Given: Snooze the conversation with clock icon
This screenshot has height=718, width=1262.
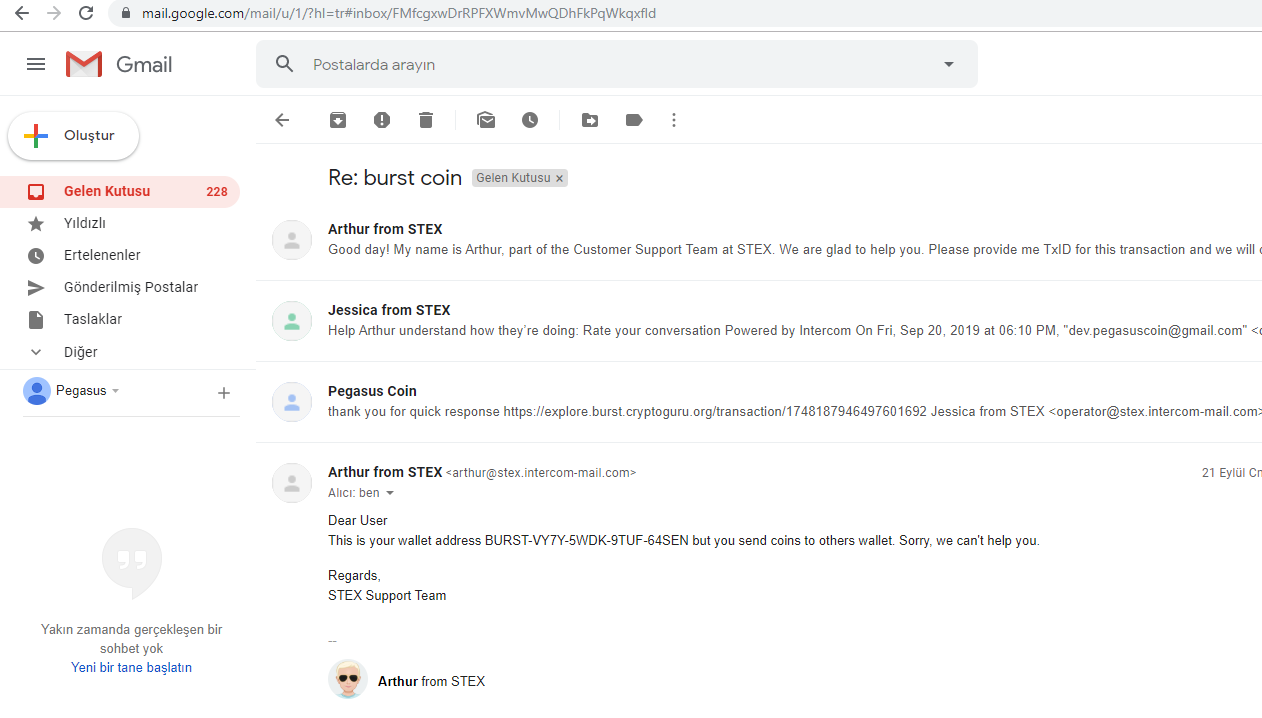Looking at the screenshot, I should pyautogui.click(x=530, y=120).
